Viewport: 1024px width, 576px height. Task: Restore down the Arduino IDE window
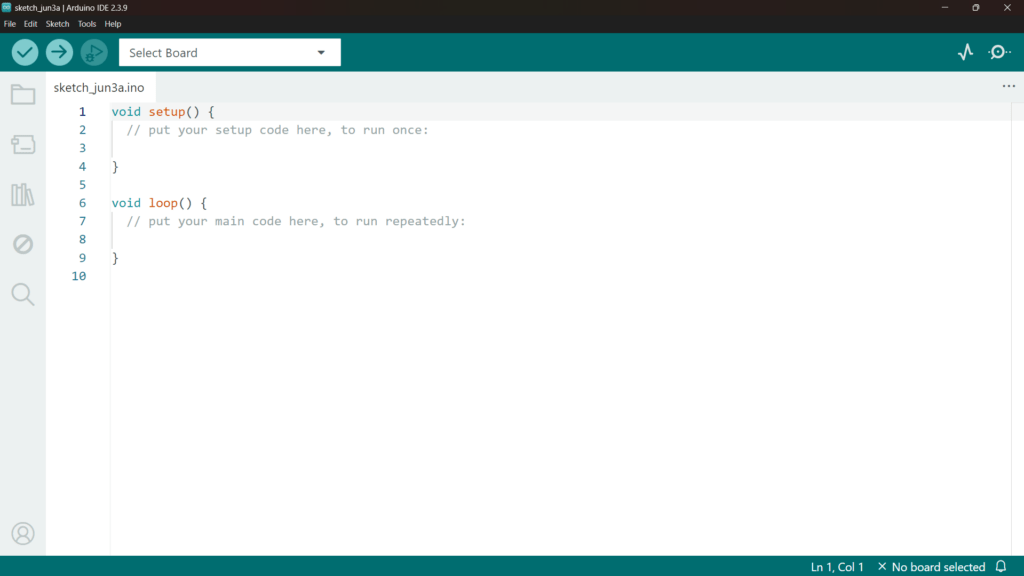tap(976, 7)
